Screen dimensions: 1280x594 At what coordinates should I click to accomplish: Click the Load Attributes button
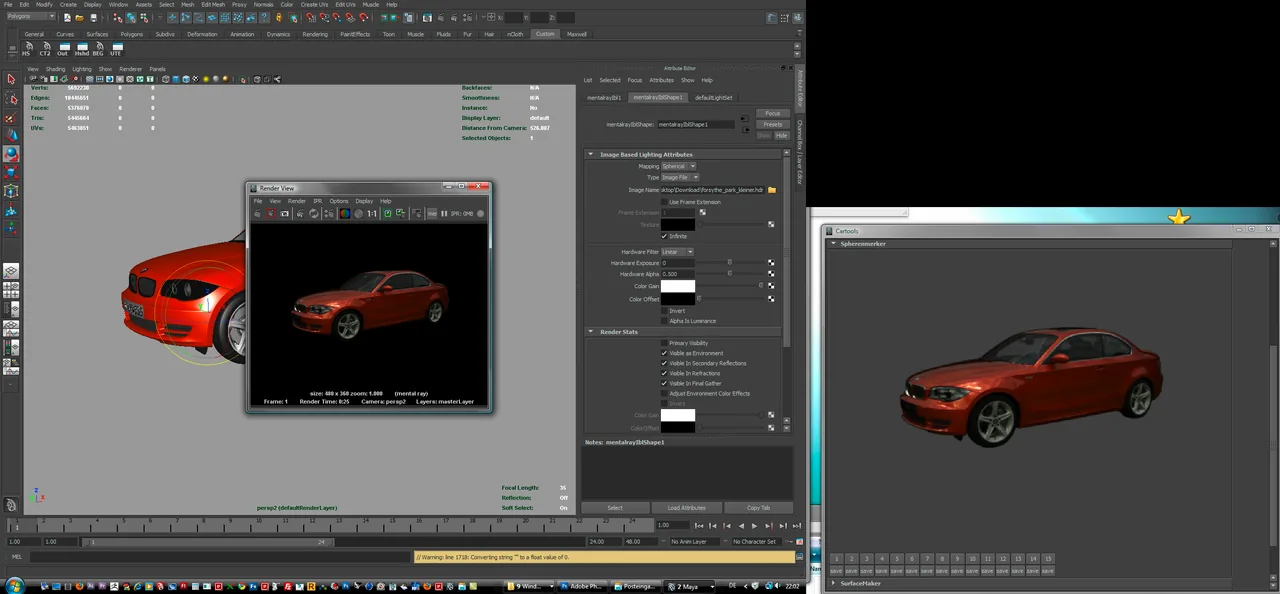pos(686,508)
